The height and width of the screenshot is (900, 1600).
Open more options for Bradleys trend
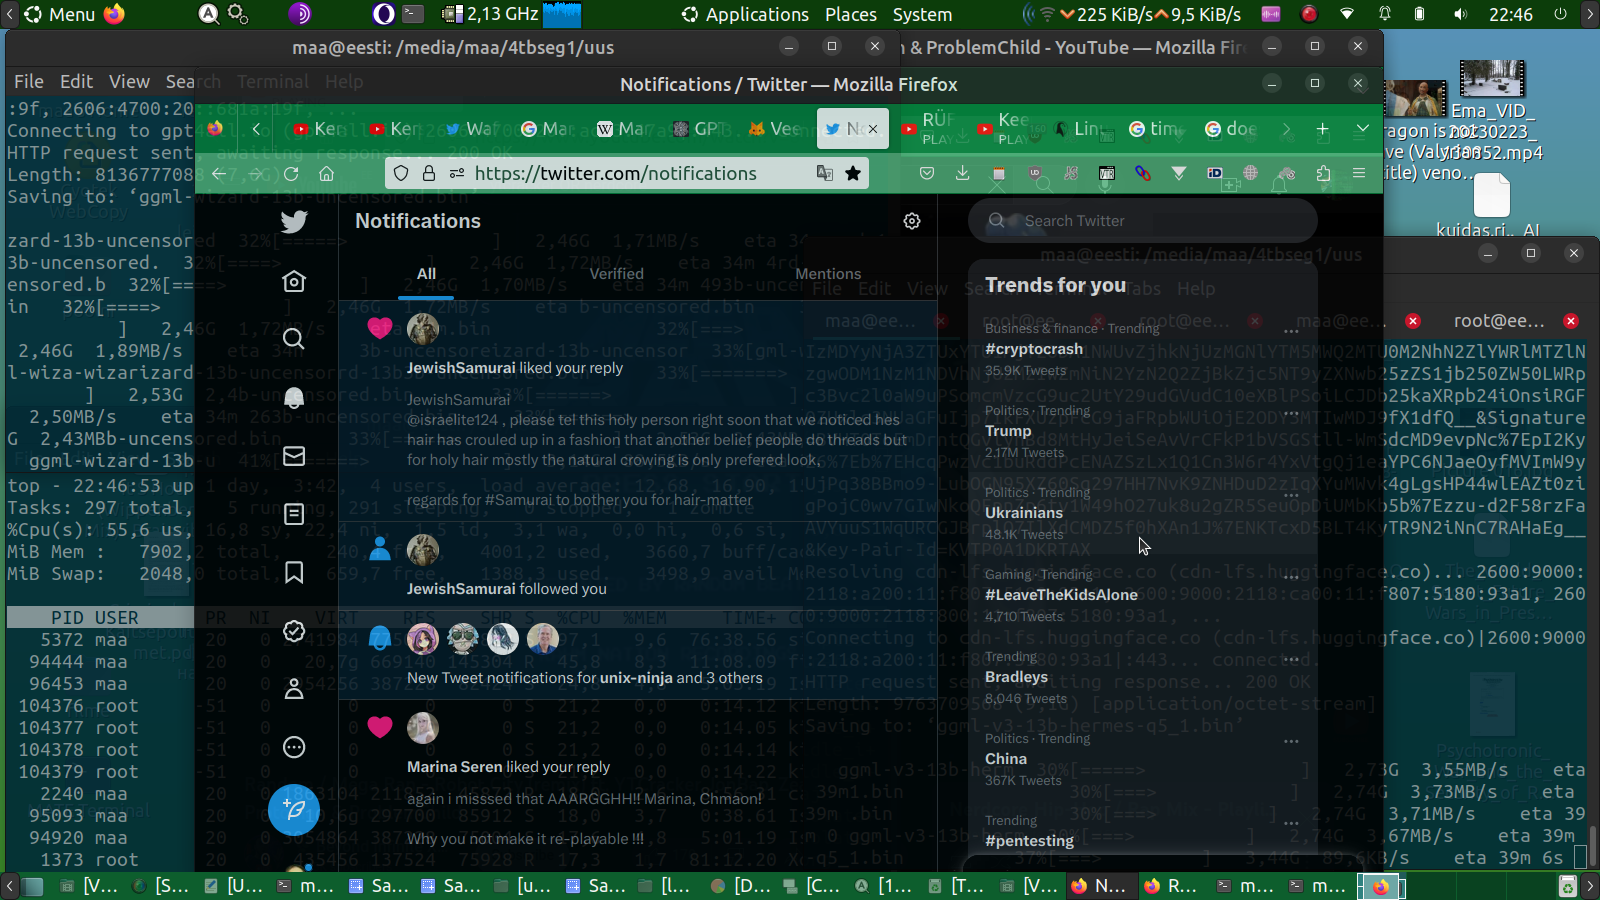click(x=1291, y=658)
